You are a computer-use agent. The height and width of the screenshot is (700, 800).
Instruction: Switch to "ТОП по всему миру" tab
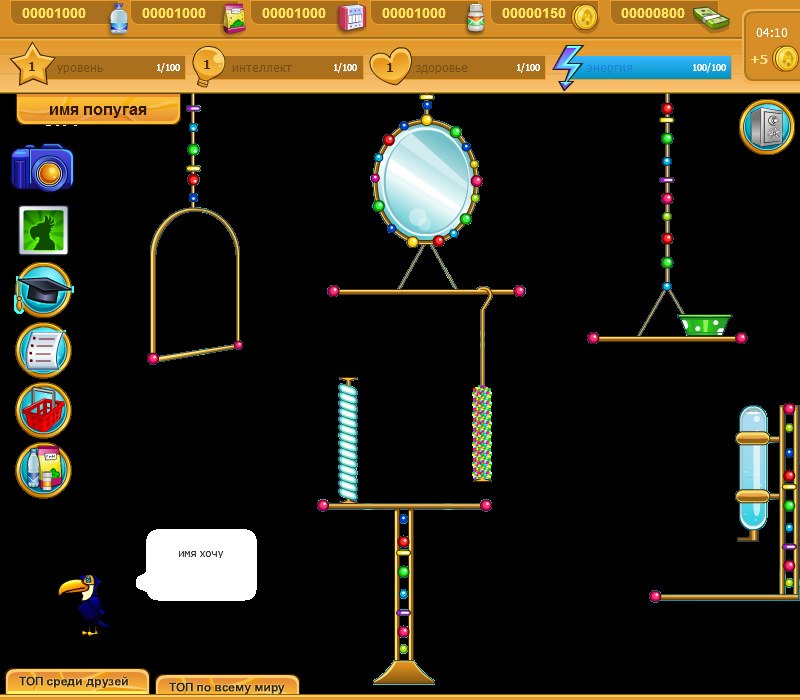click(x=227, y=686)
